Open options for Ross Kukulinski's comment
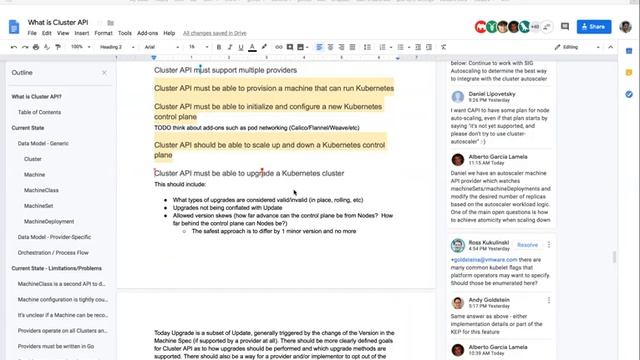The width and height of the screenshot is (640, 360). pos(549,244)
